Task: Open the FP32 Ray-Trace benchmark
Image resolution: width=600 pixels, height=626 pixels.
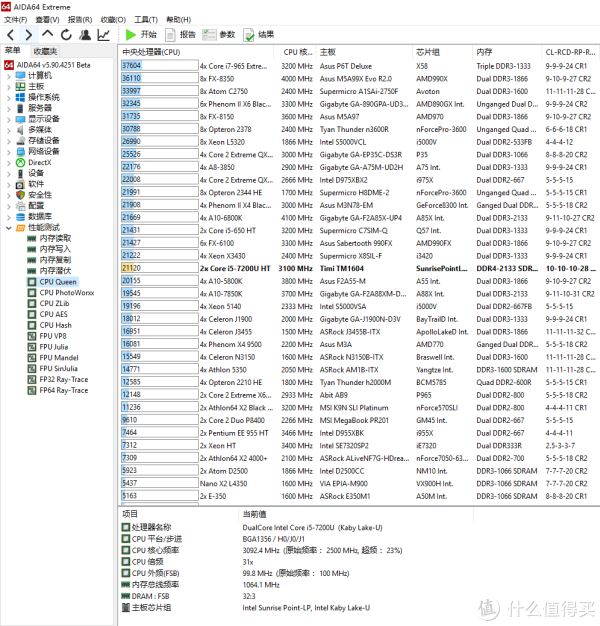Action: (x=64, y=379)
